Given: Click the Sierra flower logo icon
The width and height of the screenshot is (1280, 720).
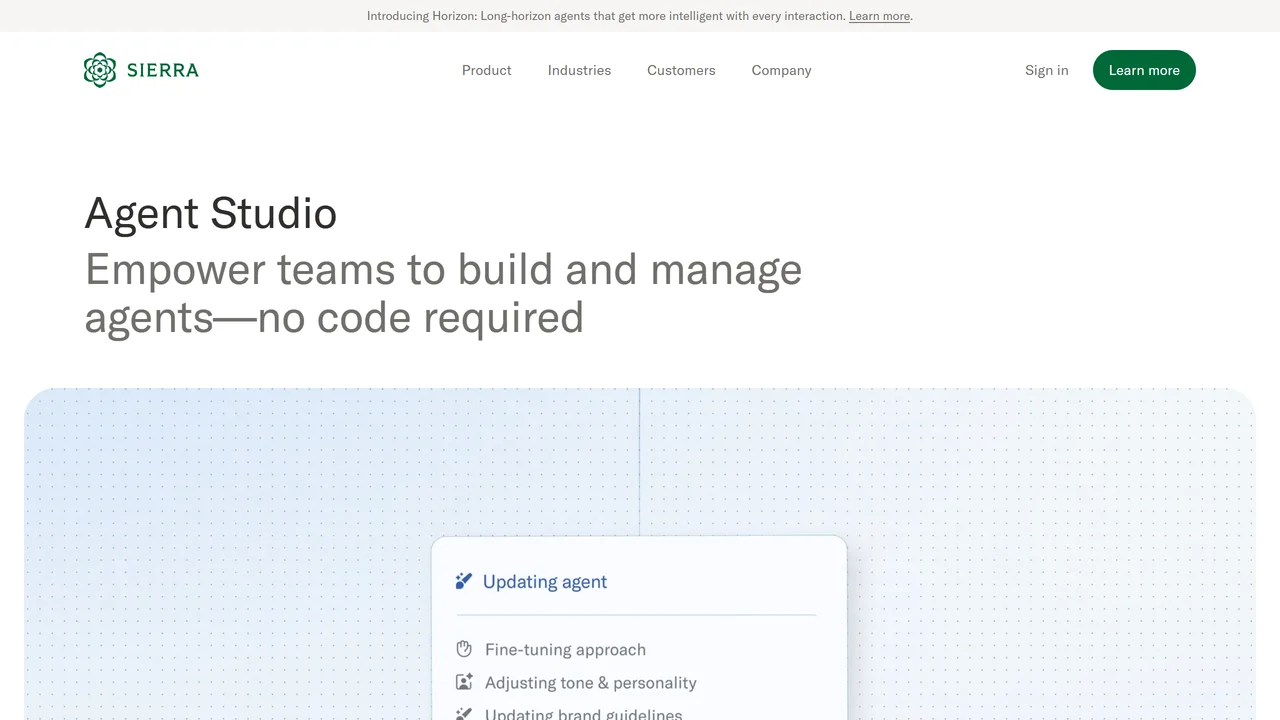Looking at the screenshot, I should (x=100, y=70).
